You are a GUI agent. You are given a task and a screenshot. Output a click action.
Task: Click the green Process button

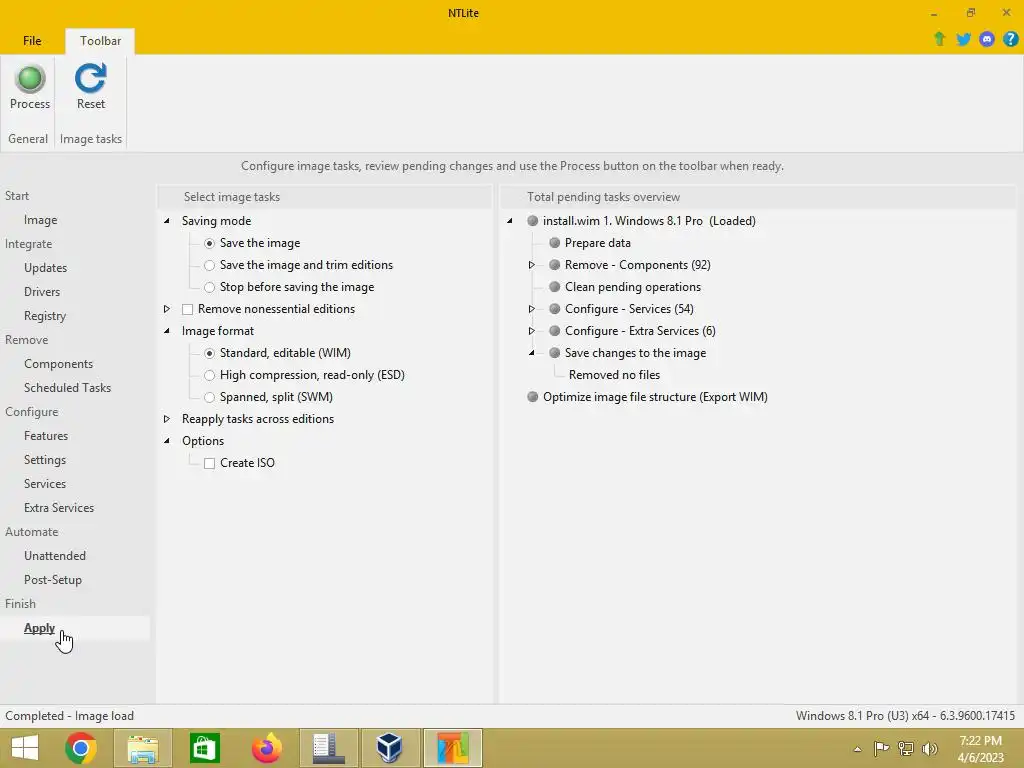point(29,87)
